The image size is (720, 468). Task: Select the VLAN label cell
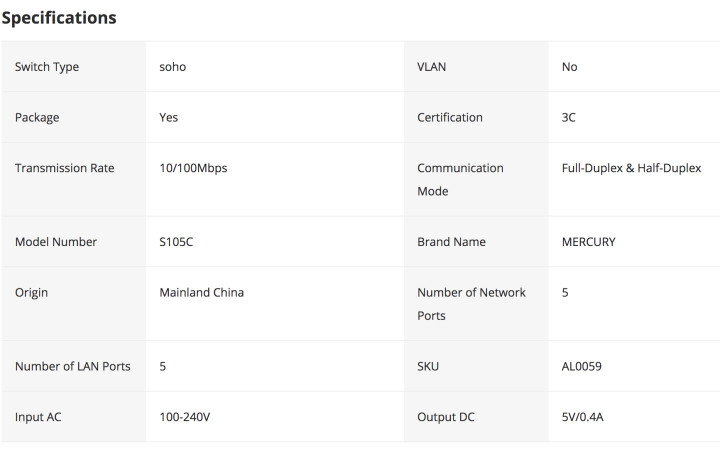(x=433, y=67)
